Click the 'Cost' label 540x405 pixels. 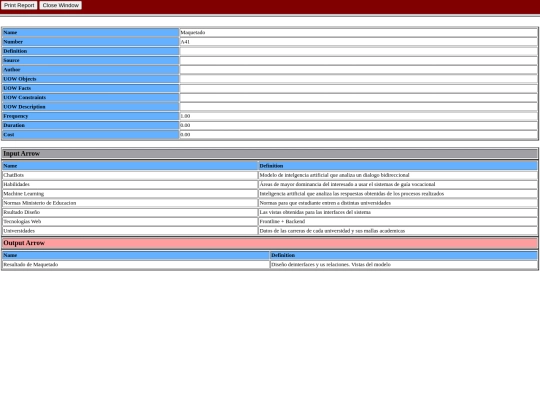9,135
